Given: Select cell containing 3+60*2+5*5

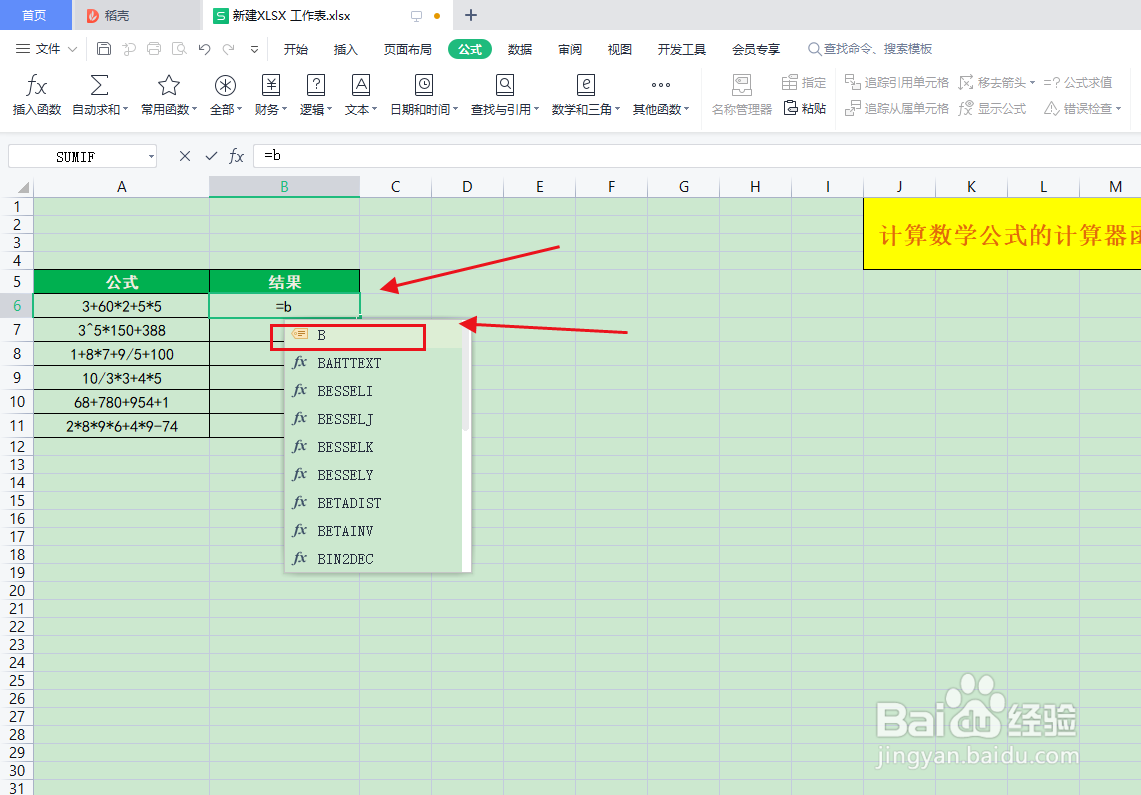Looking at the screenshot, I should (x=122, y=306).
